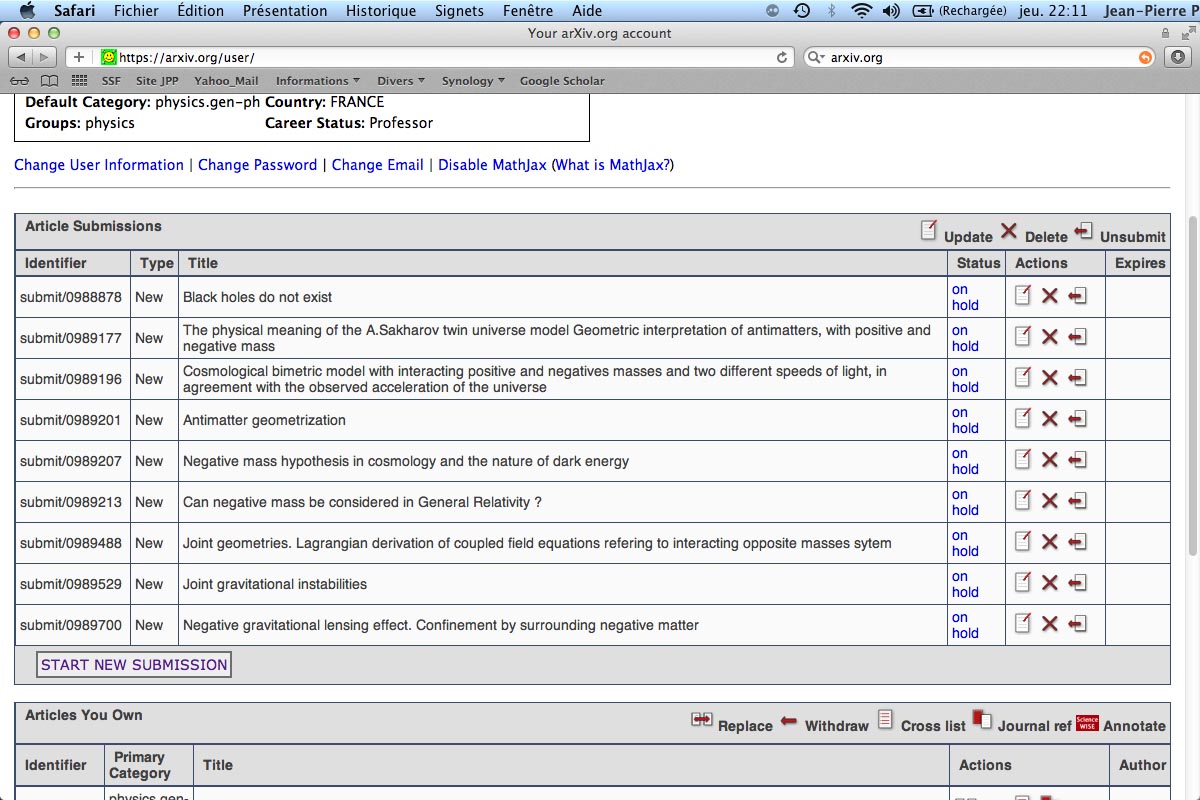Unsubmit submission submit/0989177
This screenshot has width=1200, height=800.
[1077, 338]
